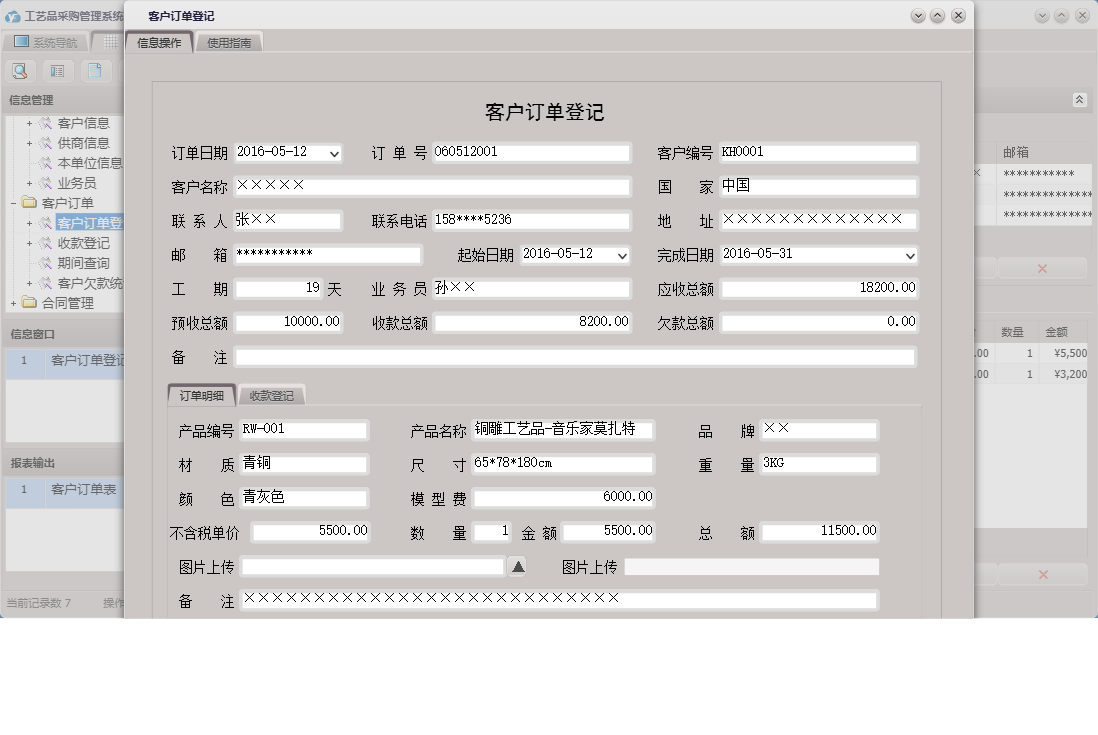Screen dimensions: 1098x735
Task: Open the 订单明细 tab
Action: (202, 396)
